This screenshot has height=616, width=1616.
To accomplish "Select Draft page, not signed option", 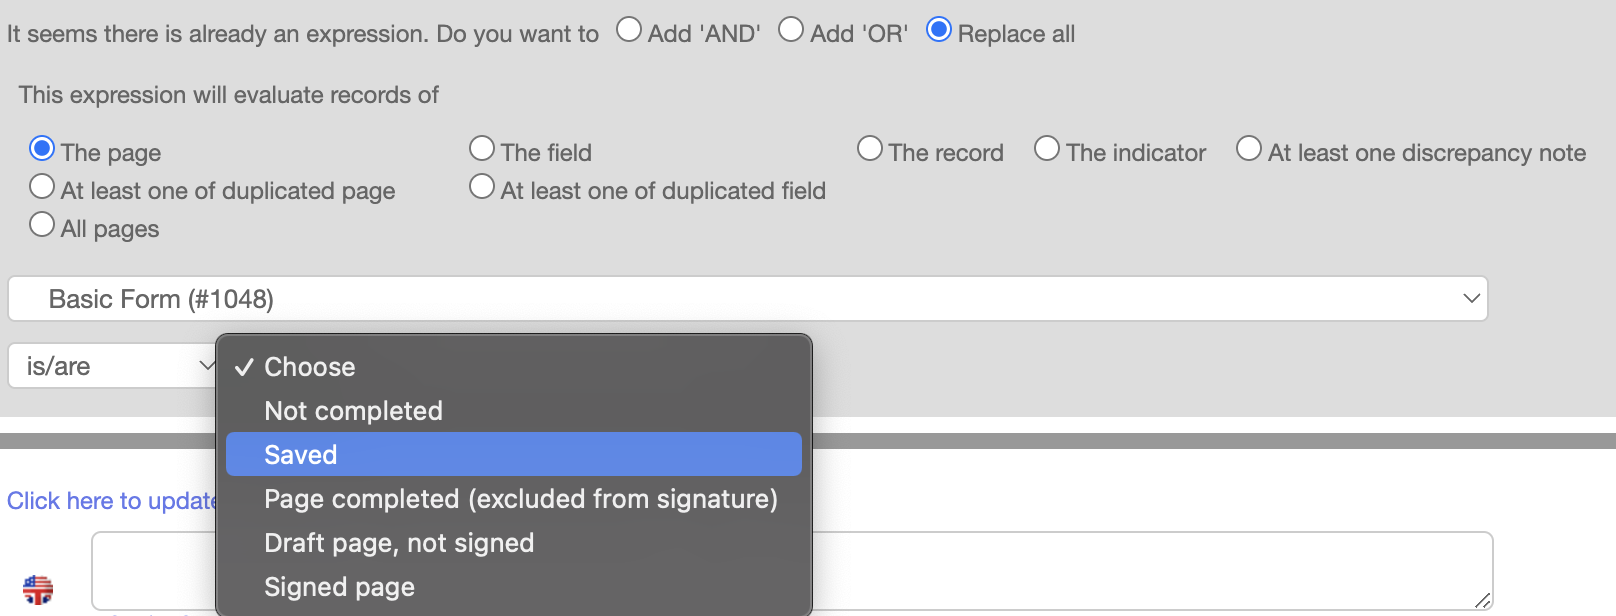I will pos(399,543).
